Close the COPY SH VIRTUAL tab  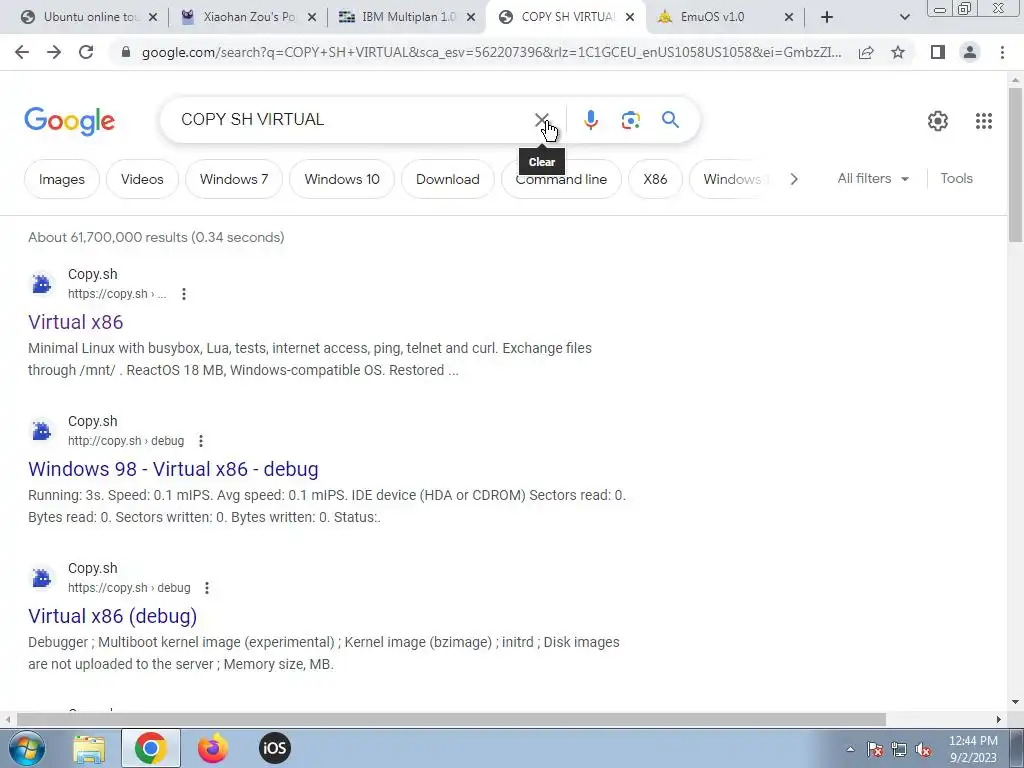coord(630,18)
